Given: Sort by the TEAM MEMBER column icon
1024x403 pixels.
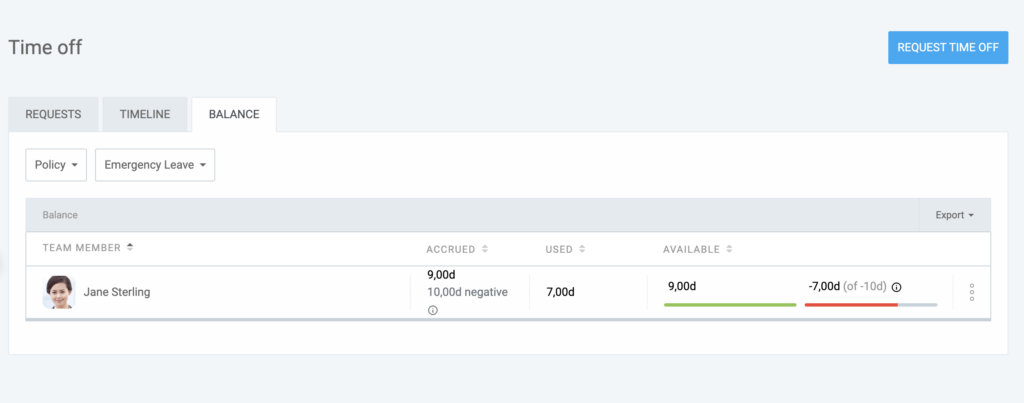Looking at the screenshot, I should 130,248.
